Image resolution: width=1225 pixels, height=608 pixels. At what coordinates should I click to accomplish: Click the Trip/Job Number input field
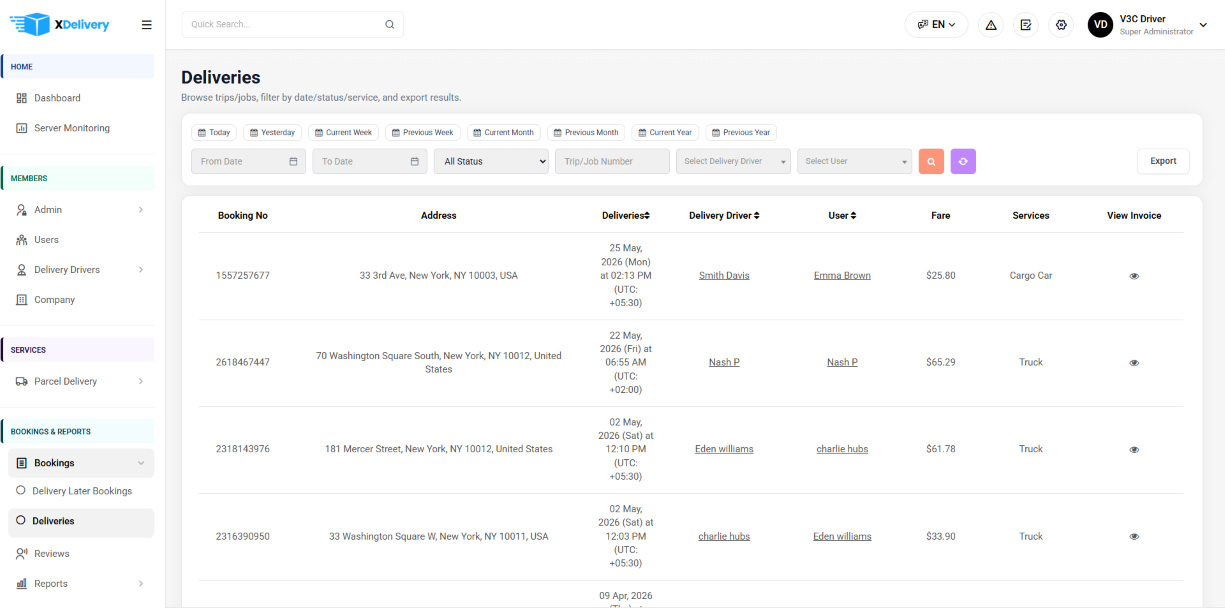(x=612, y=161)
